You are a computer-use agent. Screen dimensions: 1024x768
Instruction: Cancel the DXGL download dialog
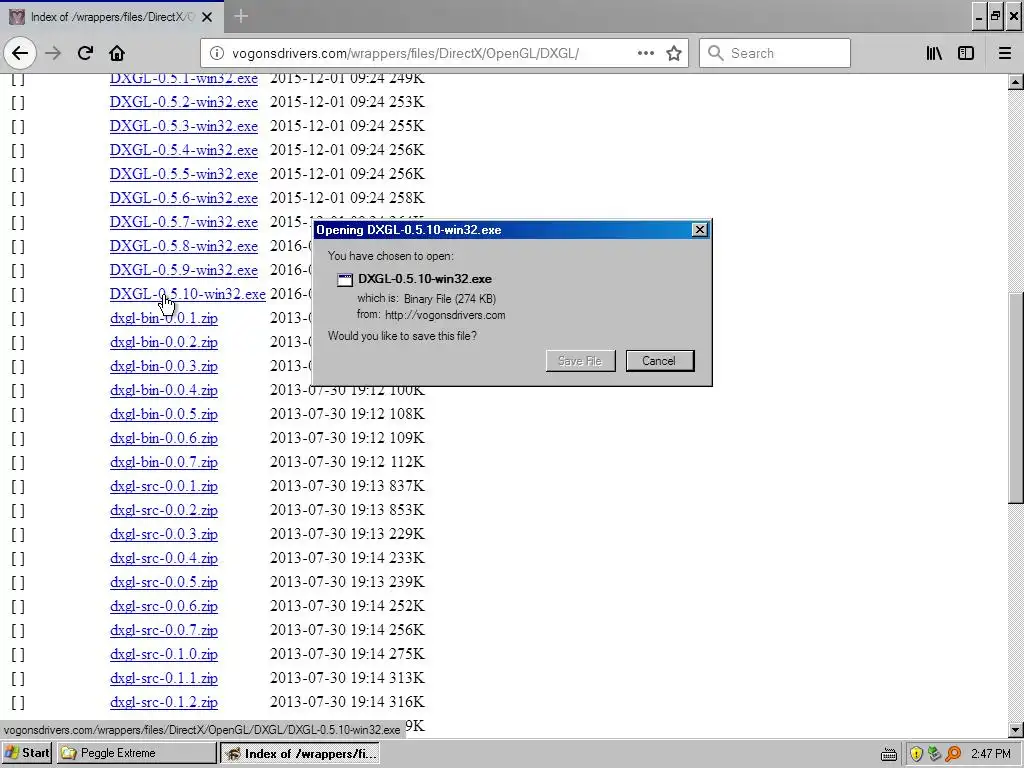tap(659, 360)
